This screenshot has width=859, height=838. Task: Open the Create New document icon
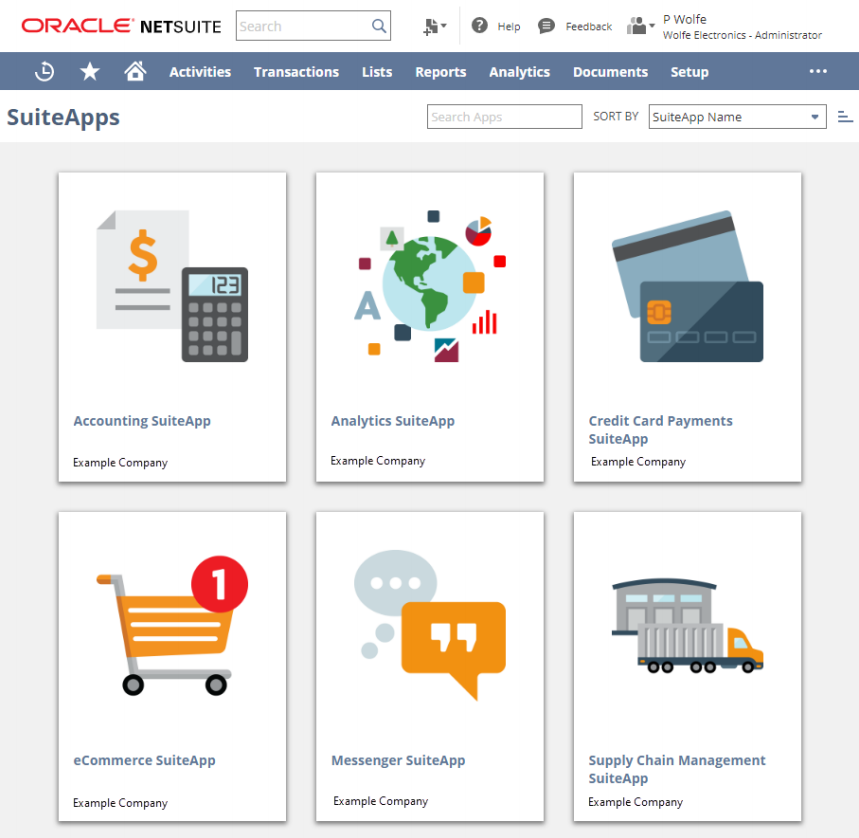434,27
